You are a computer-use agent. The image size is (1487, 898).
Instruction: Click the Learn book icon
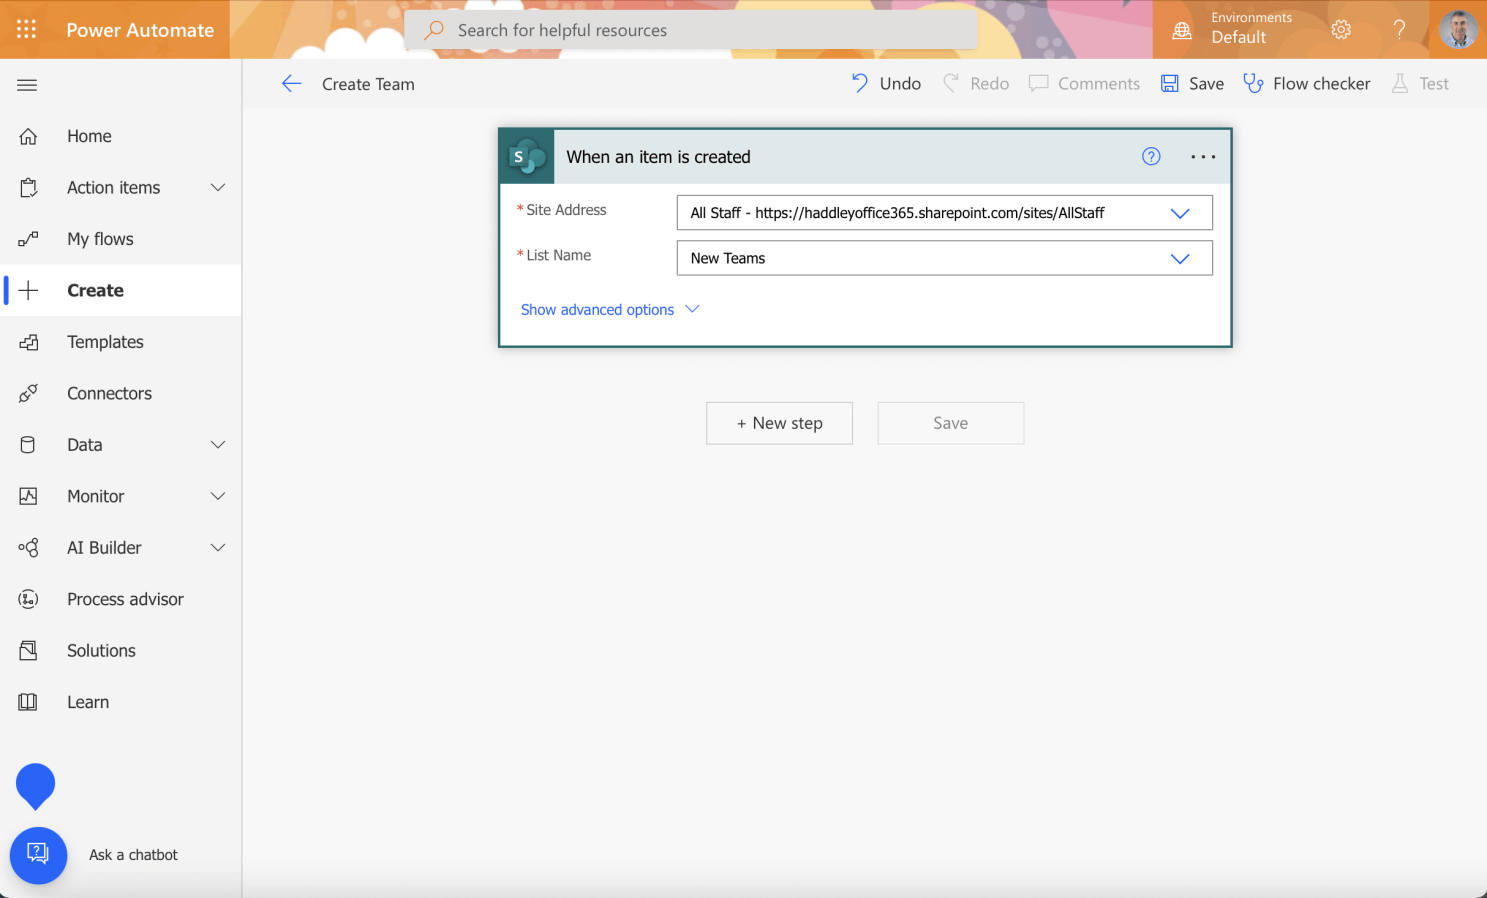point(28,702)
